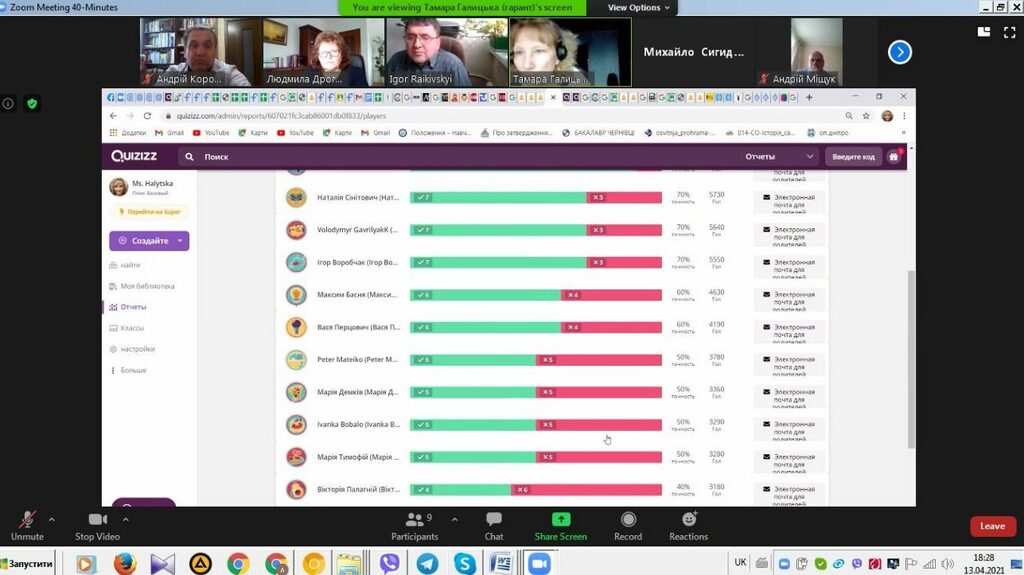Toggle Stop Video camera button

(98, 525)
